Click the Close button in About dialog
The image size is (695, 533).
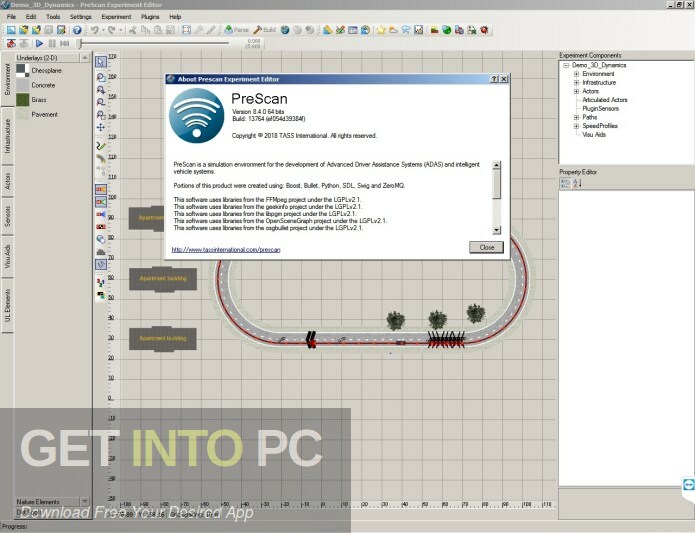tap(486, 247)
